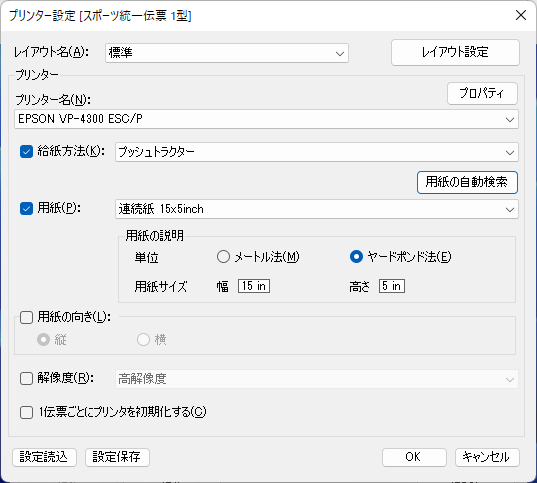537x483 pixels.
Task: Open the 用紙 dropdown 連続紙 15x5inch
Action: 317,209
